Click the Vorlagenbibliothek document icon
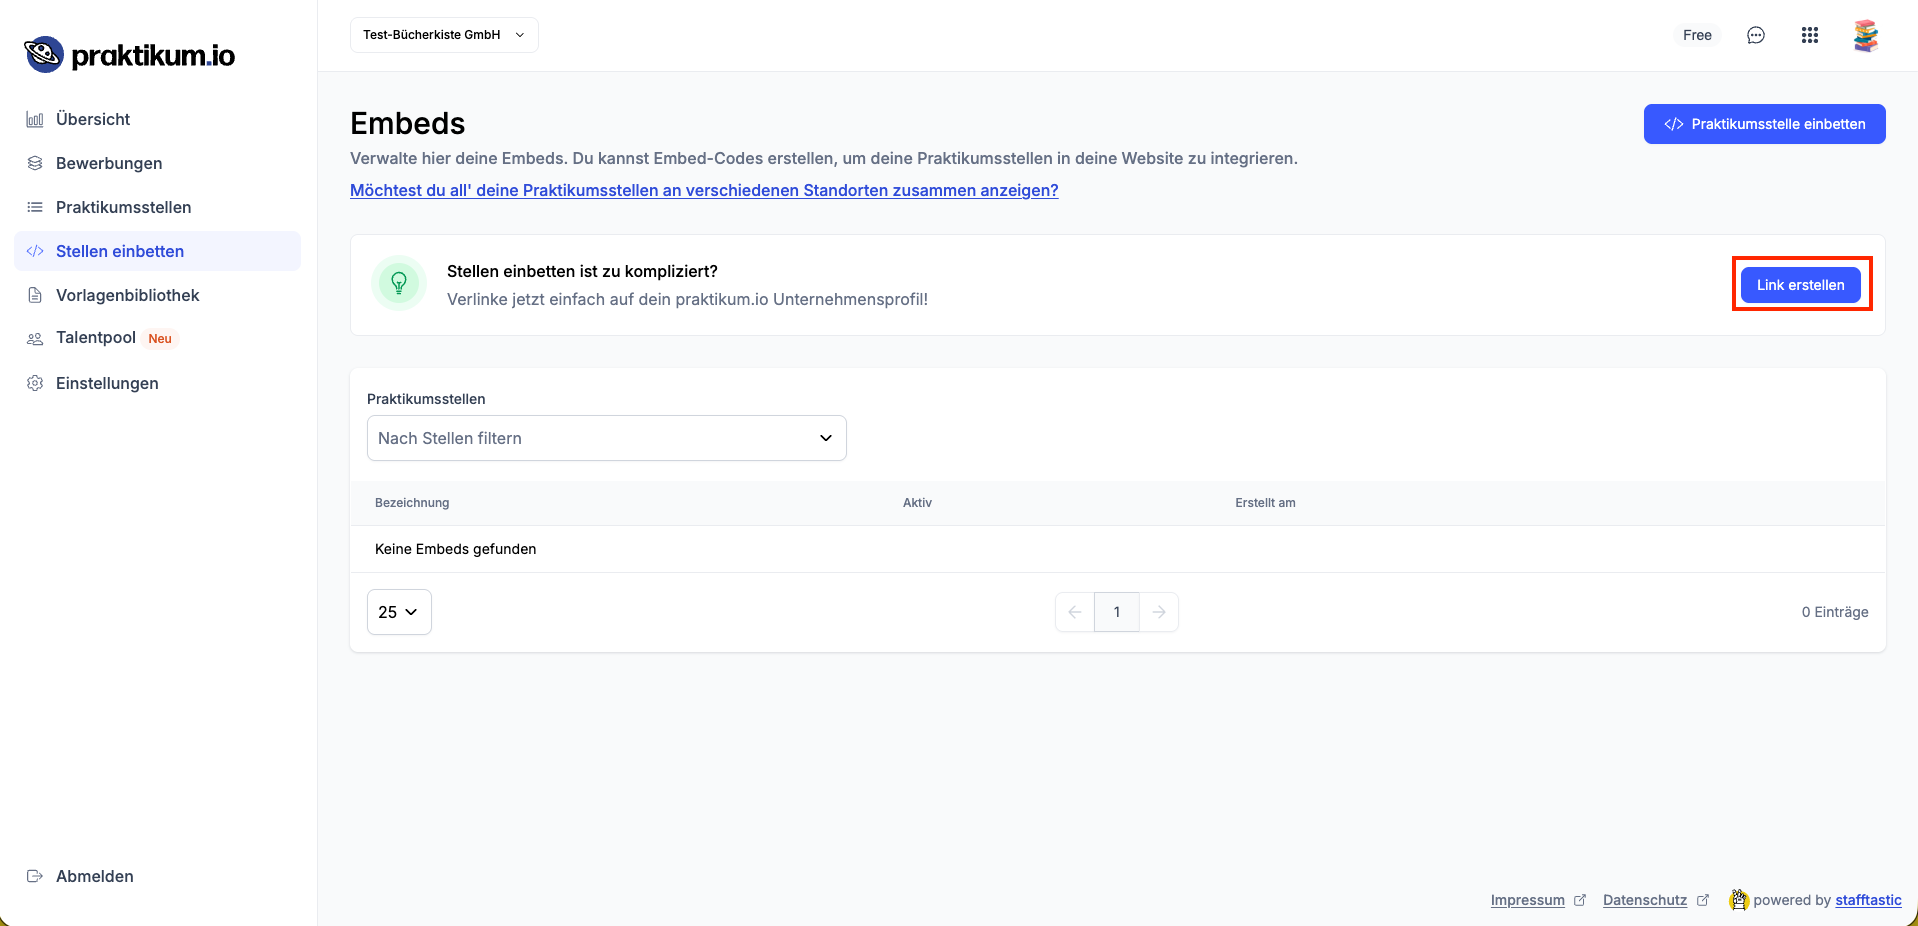The image size is (1918, 926). pos(35,295)
